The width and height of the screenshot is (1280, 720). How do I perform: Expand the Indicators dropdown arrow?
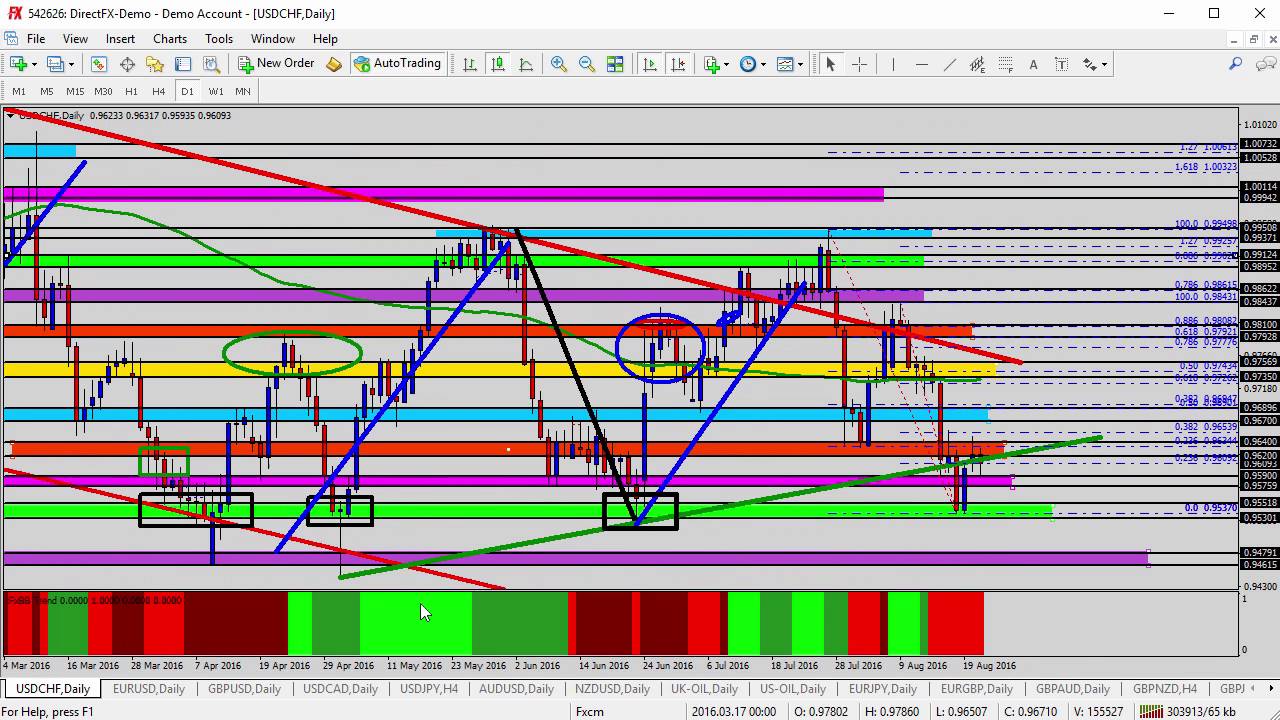(727, 64)
